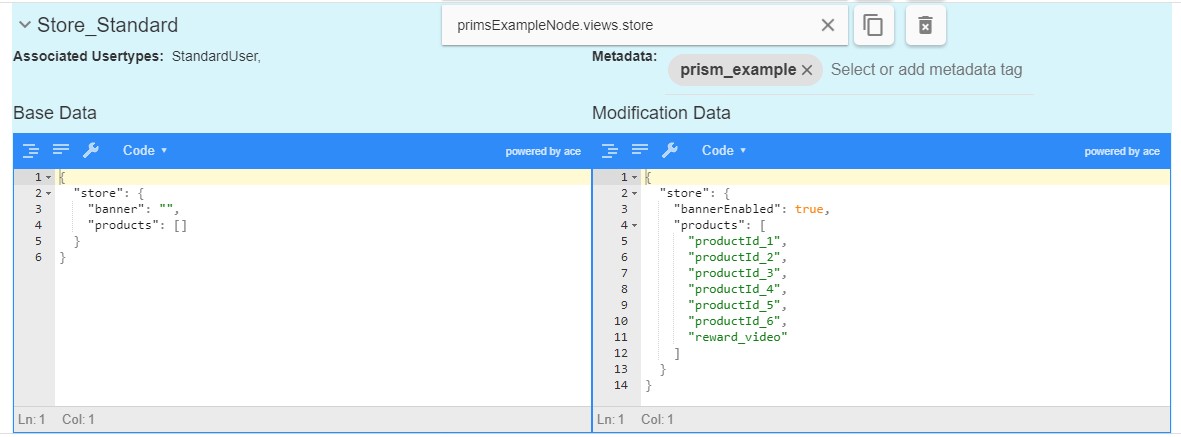The width and height of the screenshot is (1181, 437).
Task: Click line number 14 in Modification Data
Action: [x=621, y=386]
